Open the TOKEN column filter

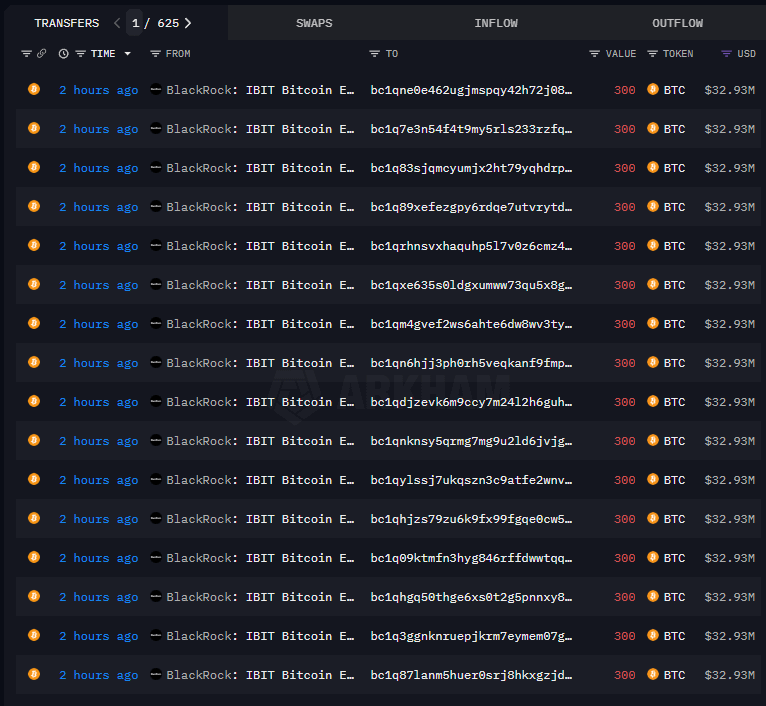click(x=652, y=54)
